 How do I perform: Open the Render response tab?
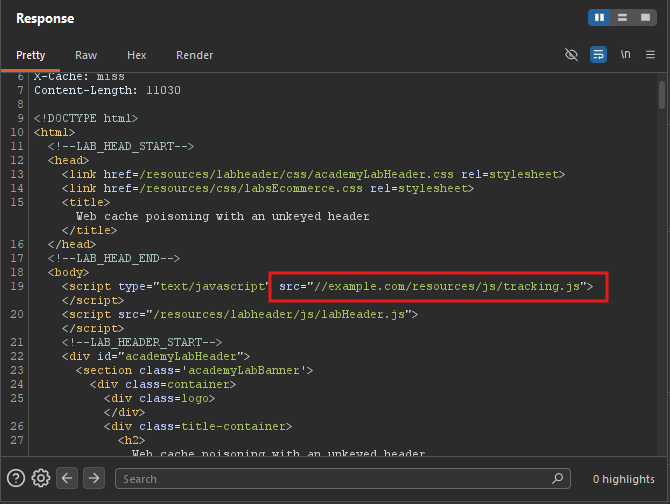pos(194,55)
